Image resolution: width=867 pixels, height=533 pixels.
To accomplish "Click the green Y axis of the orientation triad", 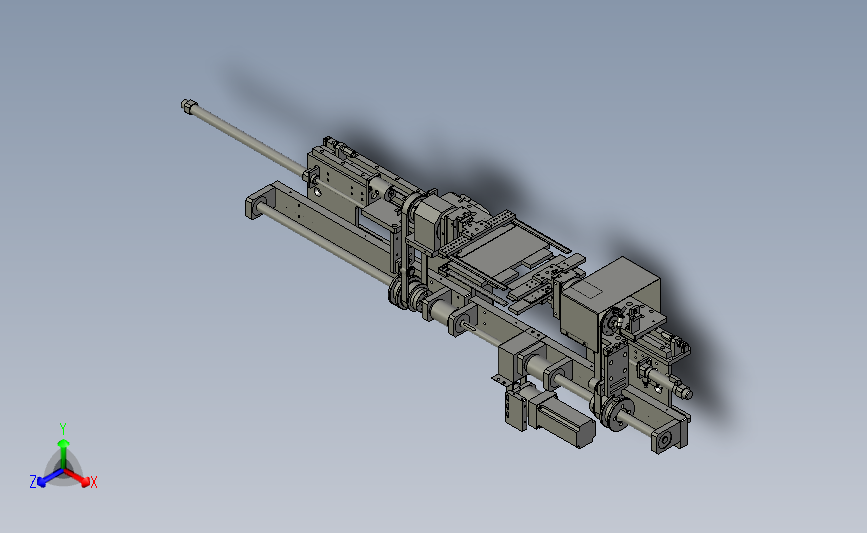I will pyautogui.click(x=63, y=454).
